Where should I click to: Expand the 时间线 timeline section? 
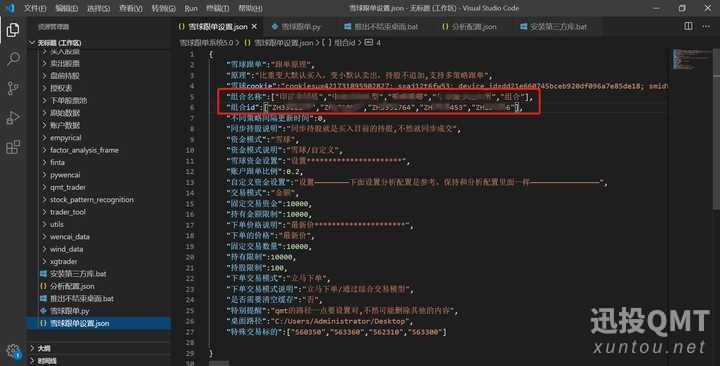[x=47, y=361]
